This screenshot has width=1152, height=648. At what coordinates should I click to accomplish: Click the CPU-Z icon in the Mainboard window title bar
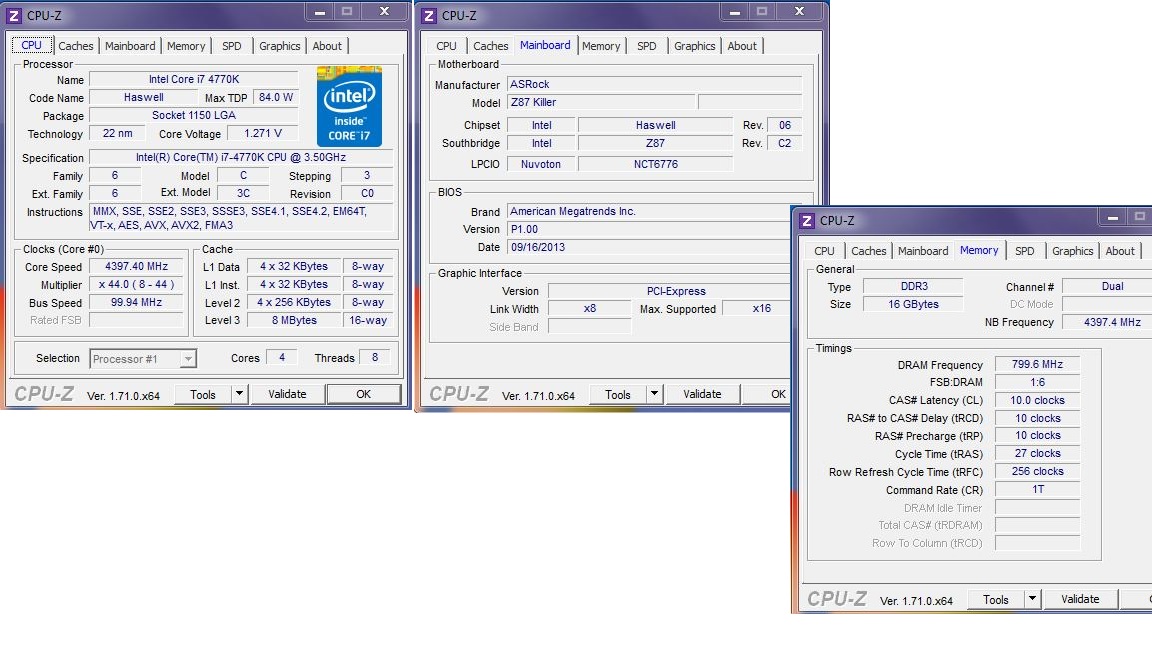tap(430, 15)
